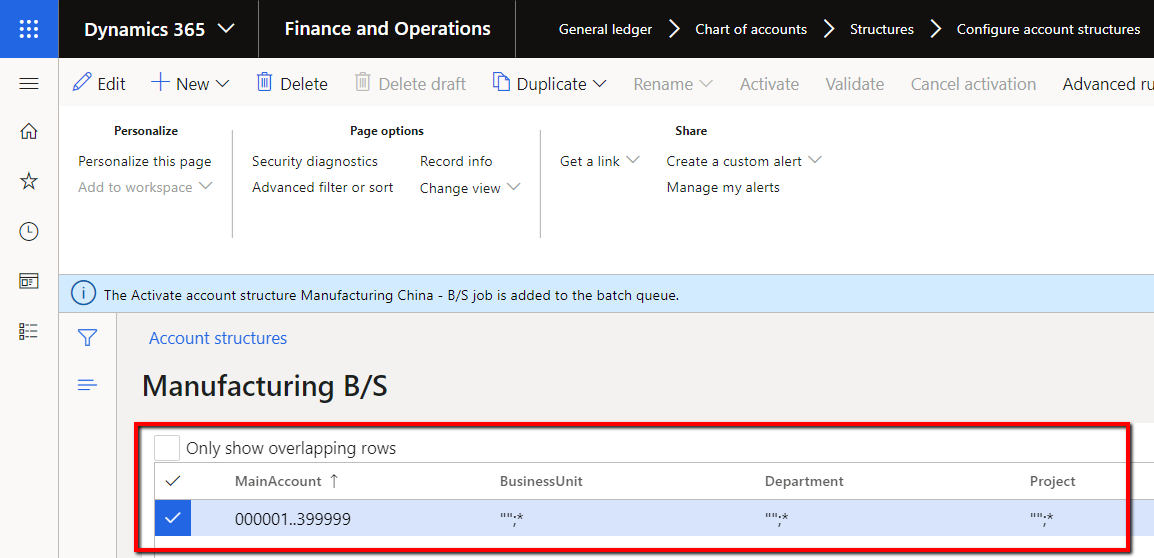Image resolution: width=1154 pixels, height=558 pixels.
Task: Go to General ledger breadcrumb
Action: coord(605,29)
